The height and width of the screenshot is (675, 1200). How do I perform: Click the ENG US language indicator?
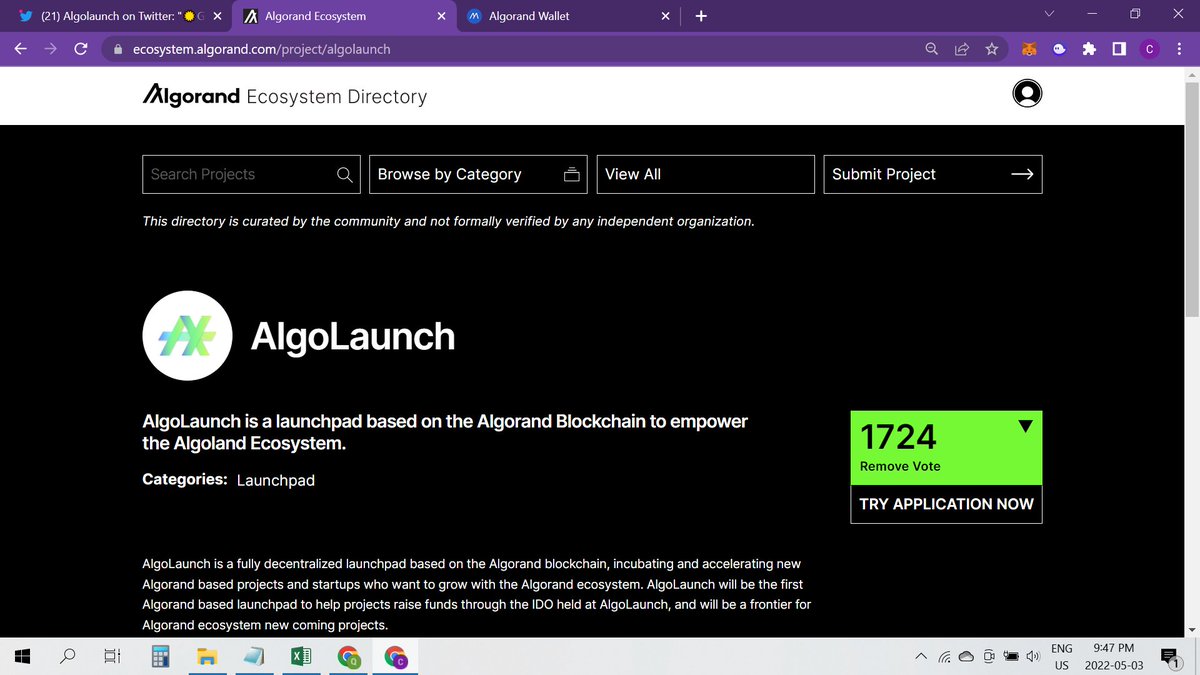point(1061,656)
